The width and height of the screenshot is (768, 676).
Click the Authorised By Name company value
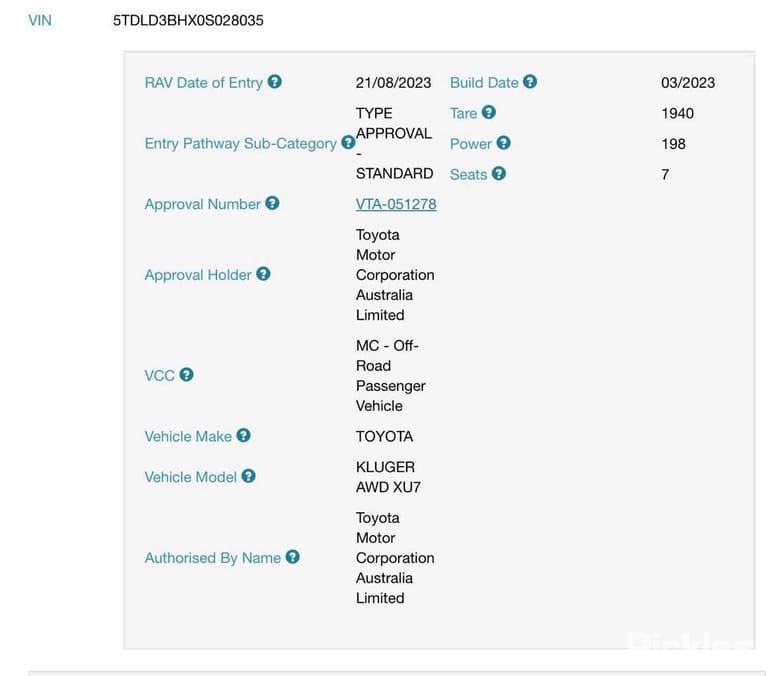point(395,558)
